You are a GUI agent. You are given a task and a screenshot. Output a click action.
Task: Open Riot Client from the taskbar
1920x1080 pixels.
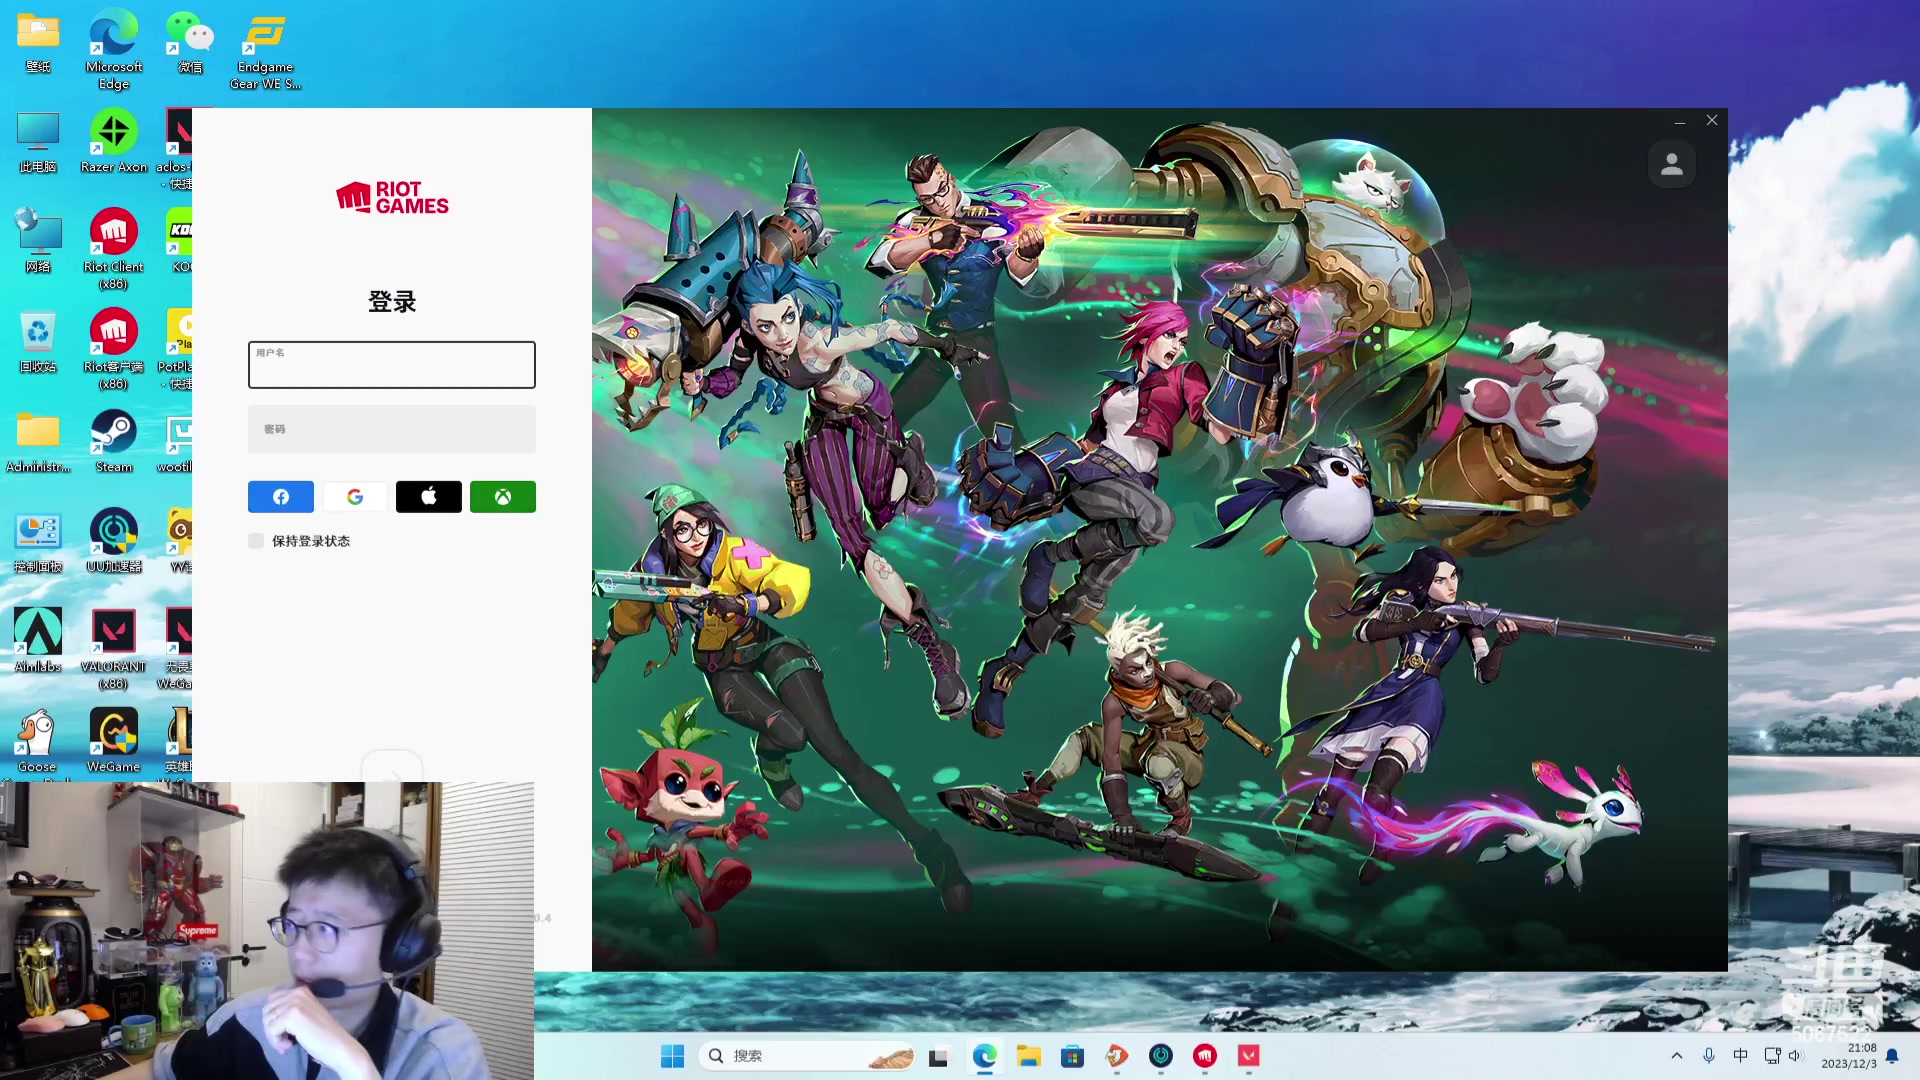pyautogui.click(x=1205, y=1056)
